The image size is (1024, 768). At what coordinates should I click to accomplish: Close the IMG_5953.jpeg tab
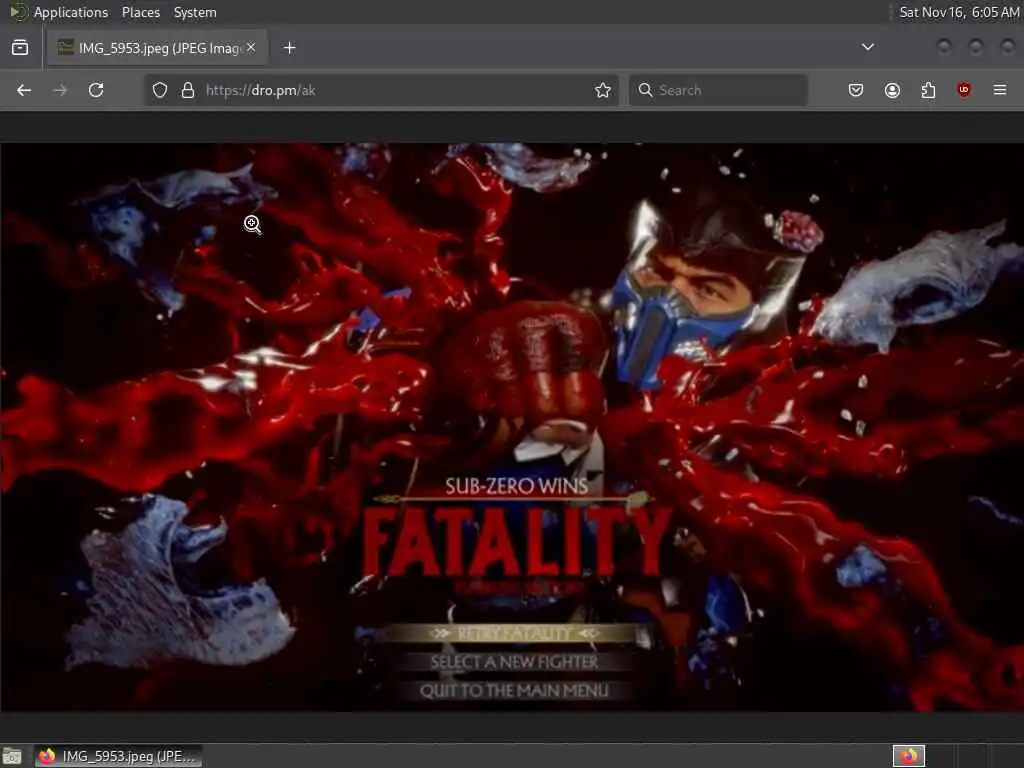251,47
